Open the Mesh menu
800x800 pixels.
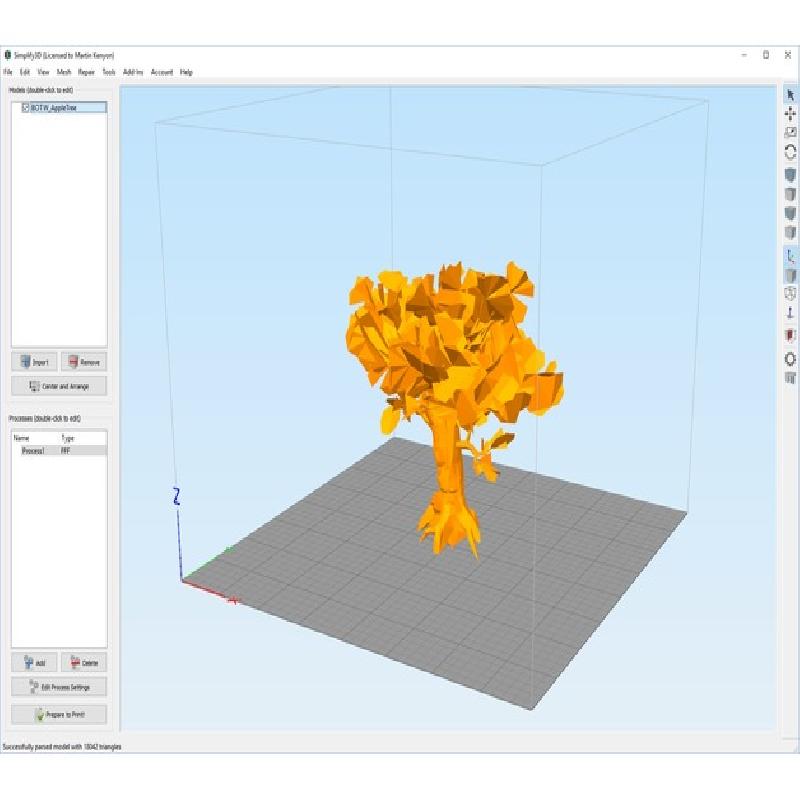pos(64,72)
